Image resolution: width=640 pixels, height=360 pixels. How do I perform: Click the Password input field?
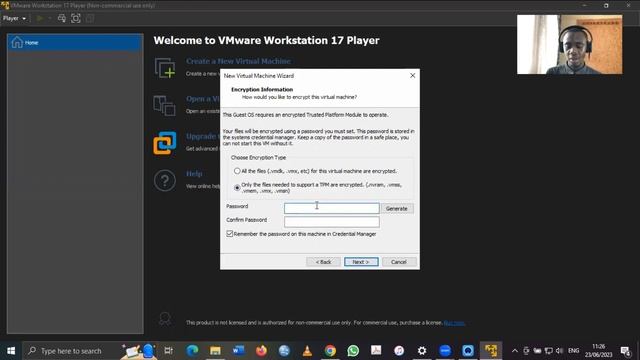[331, 209]
